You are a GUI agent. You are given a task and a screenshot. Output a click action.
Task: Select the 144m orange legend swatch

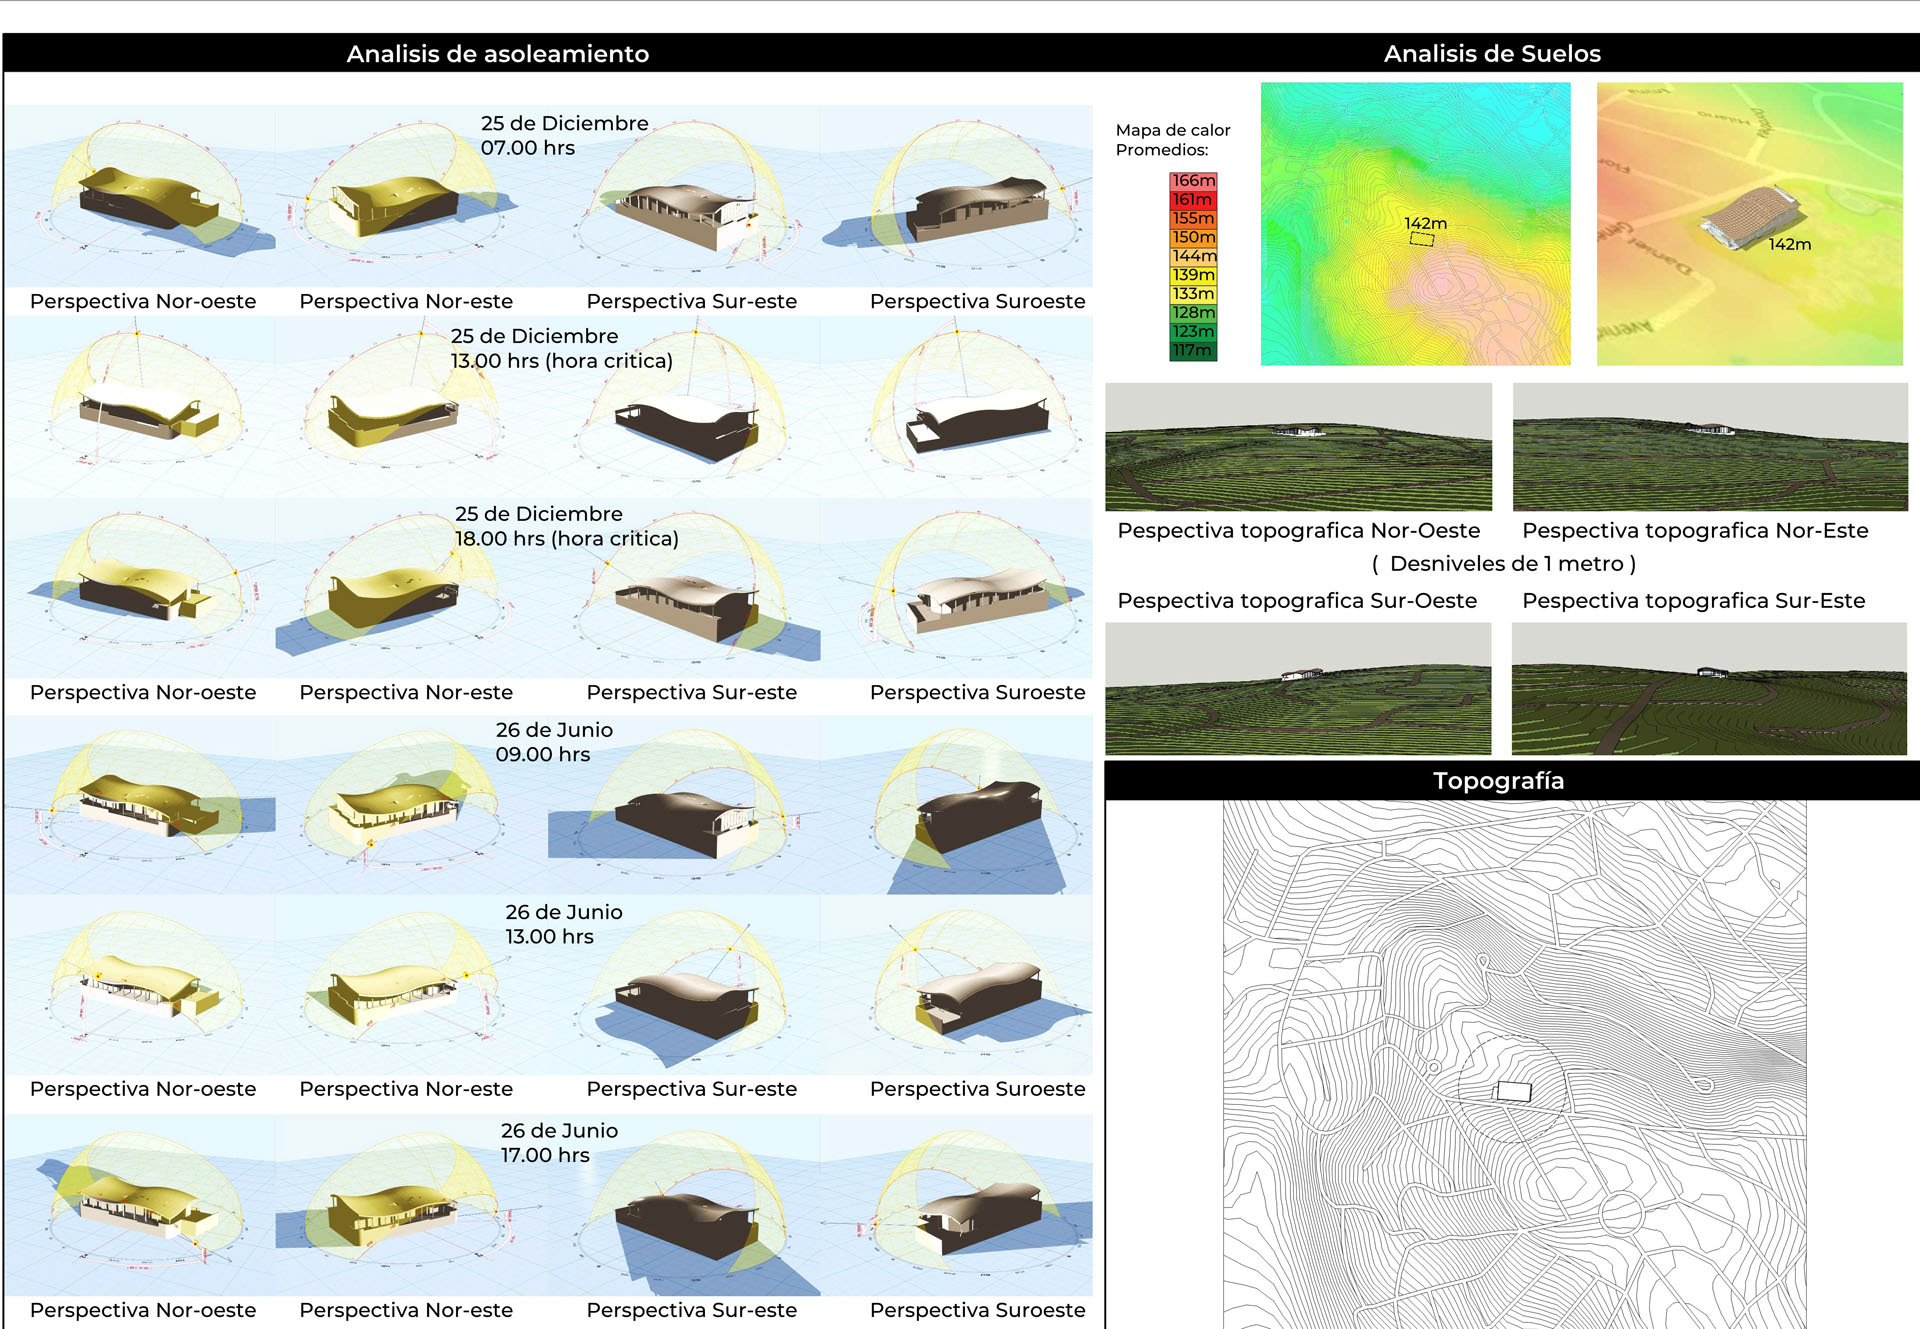point(1193,256)
